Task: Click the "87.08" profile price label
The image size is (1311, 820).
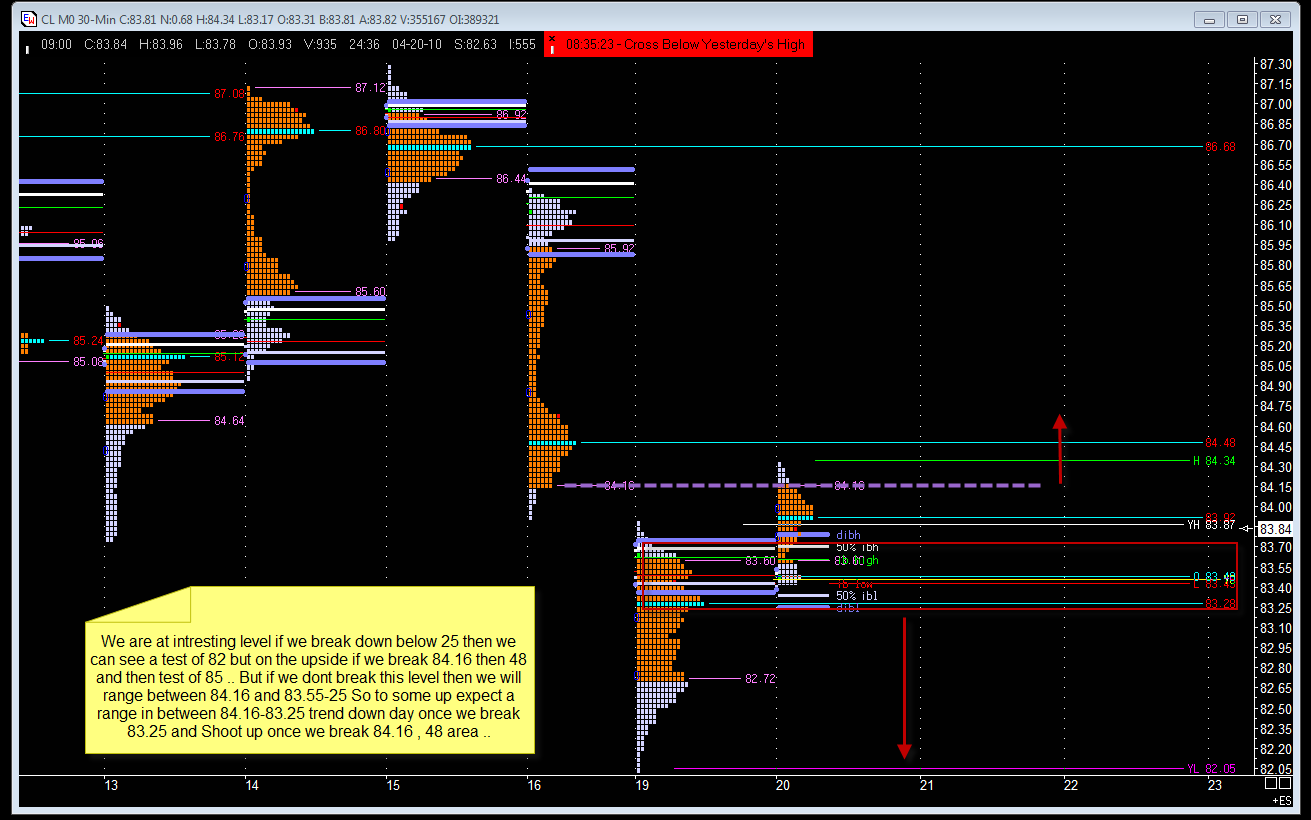Action: 229,94
